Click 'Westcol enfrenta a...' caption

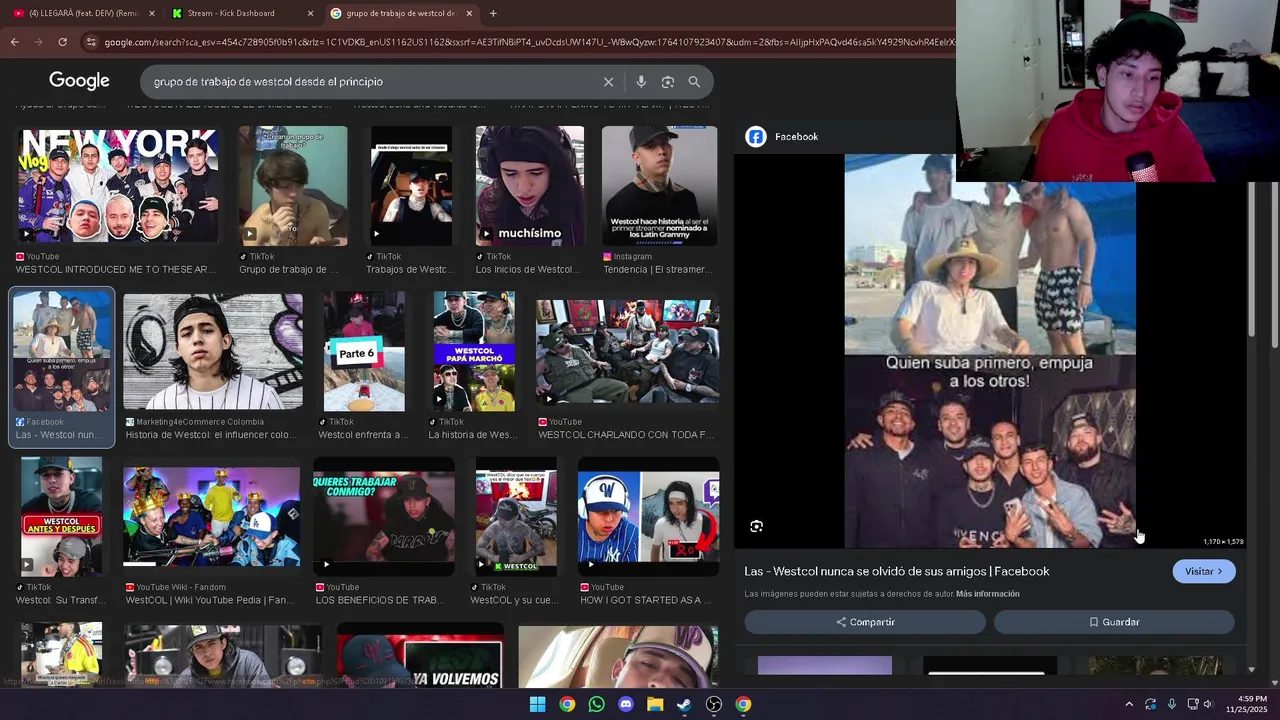363,435
